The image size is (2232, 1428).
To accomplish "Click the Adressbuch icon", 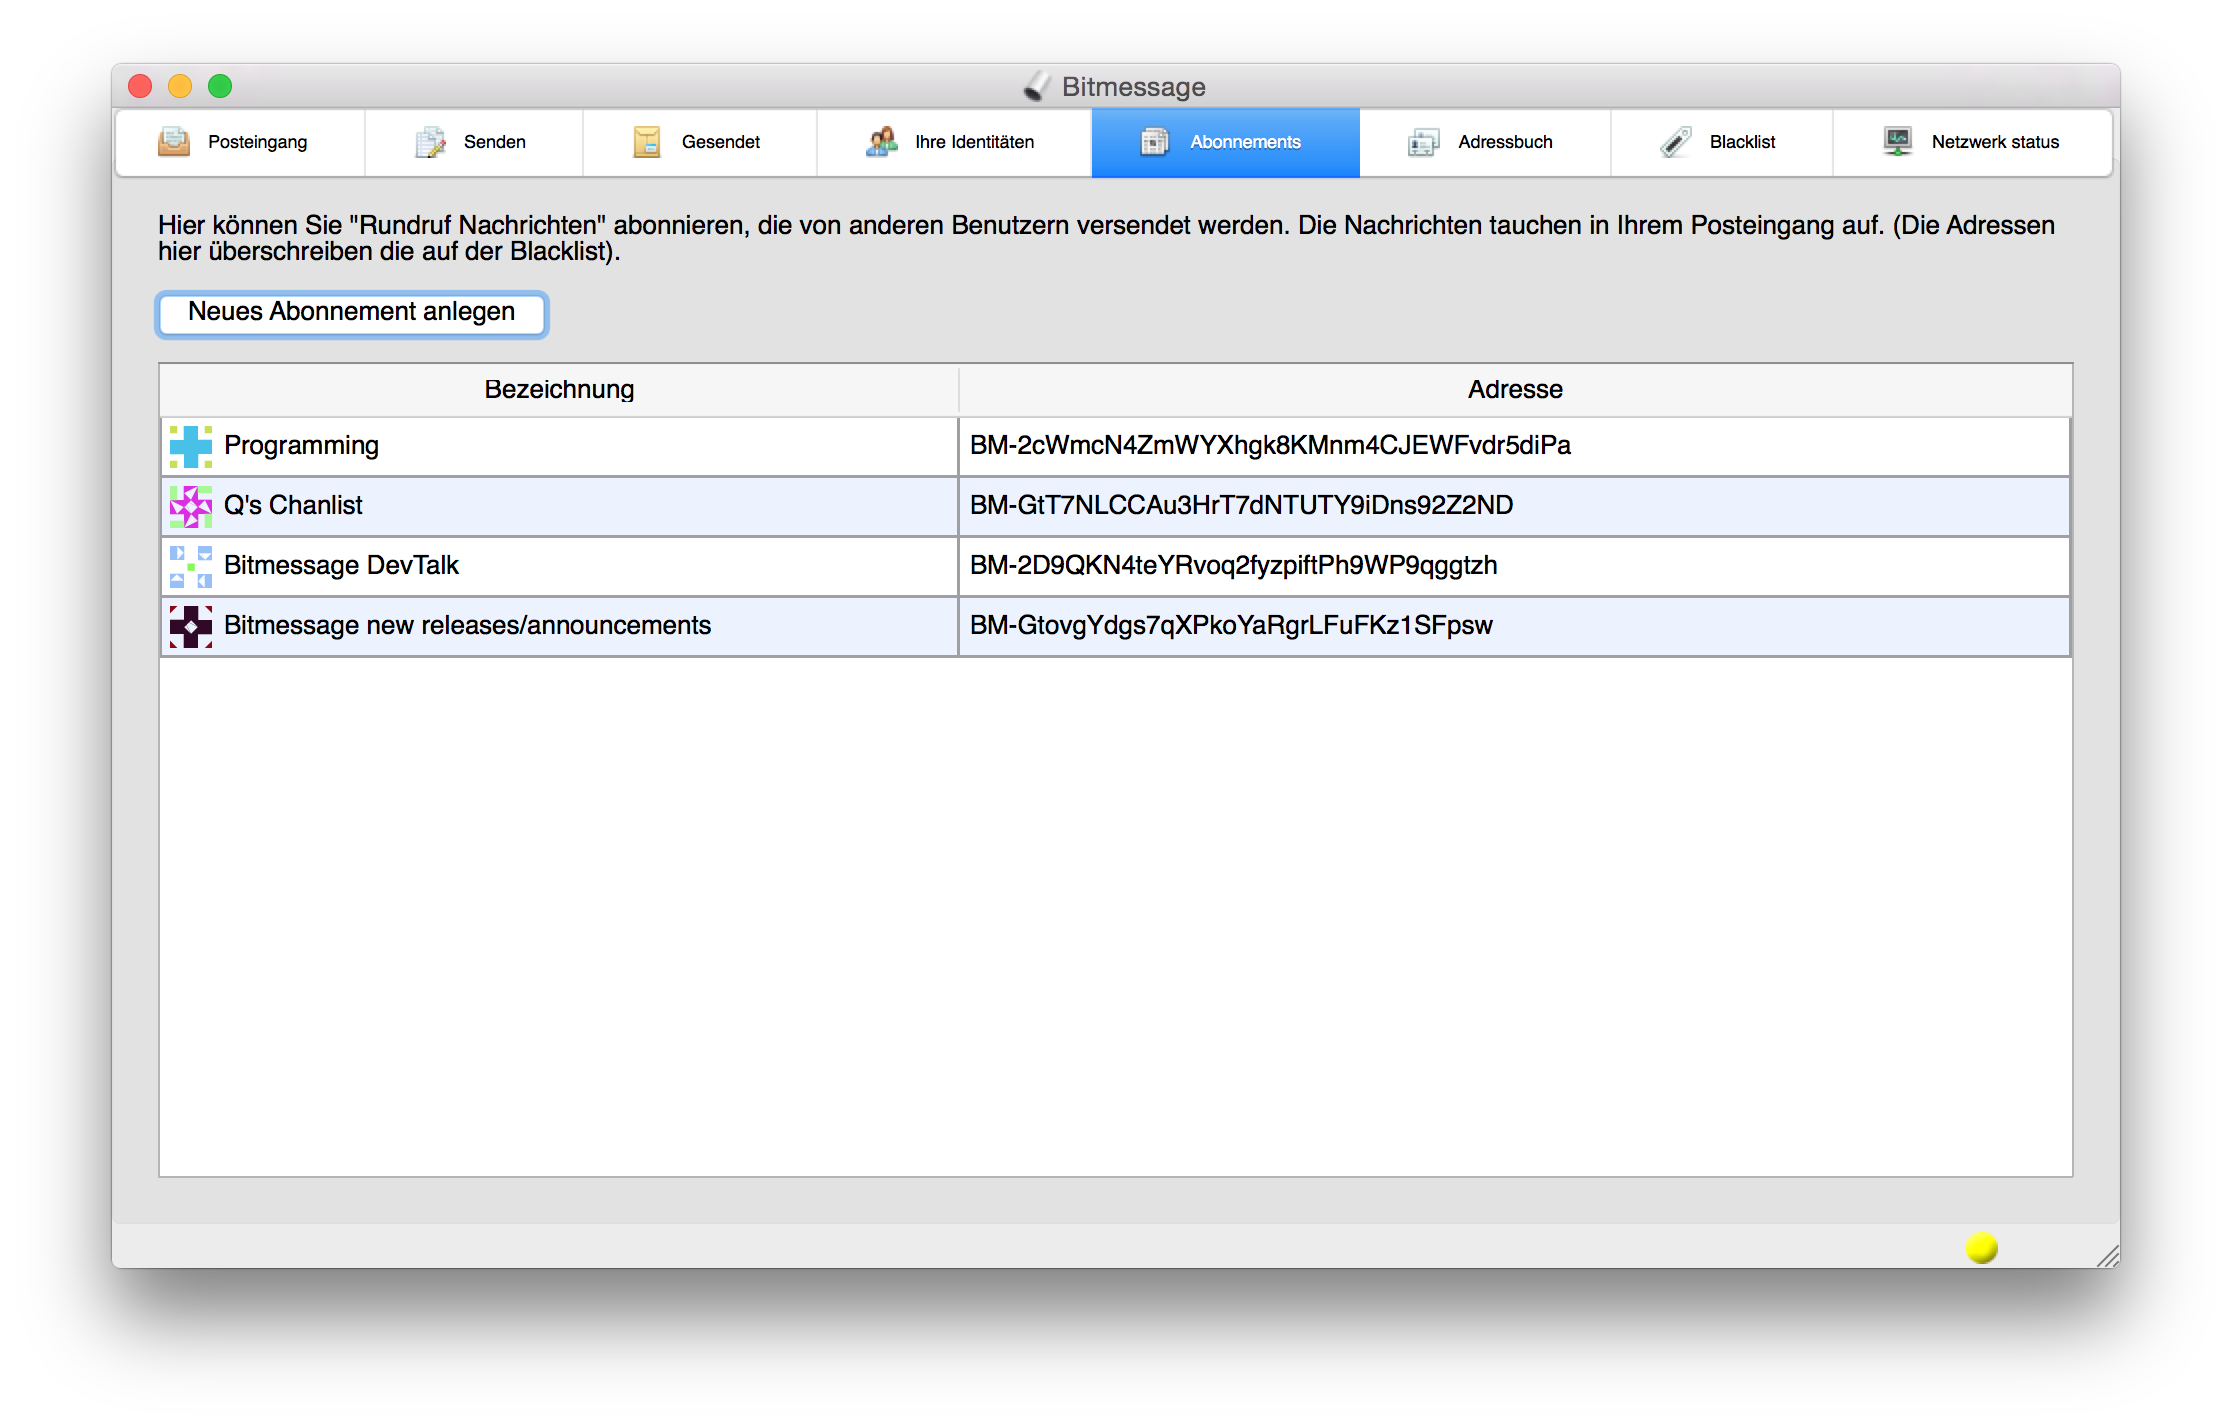I will [x=1423, y=142].
